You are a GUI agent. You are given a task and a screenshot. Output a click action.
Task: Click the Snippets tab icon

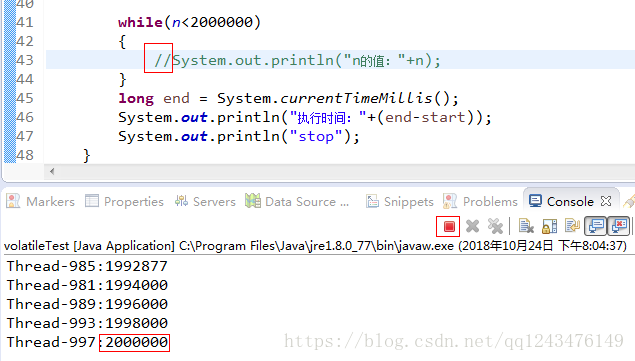click(x=372, y=201)
